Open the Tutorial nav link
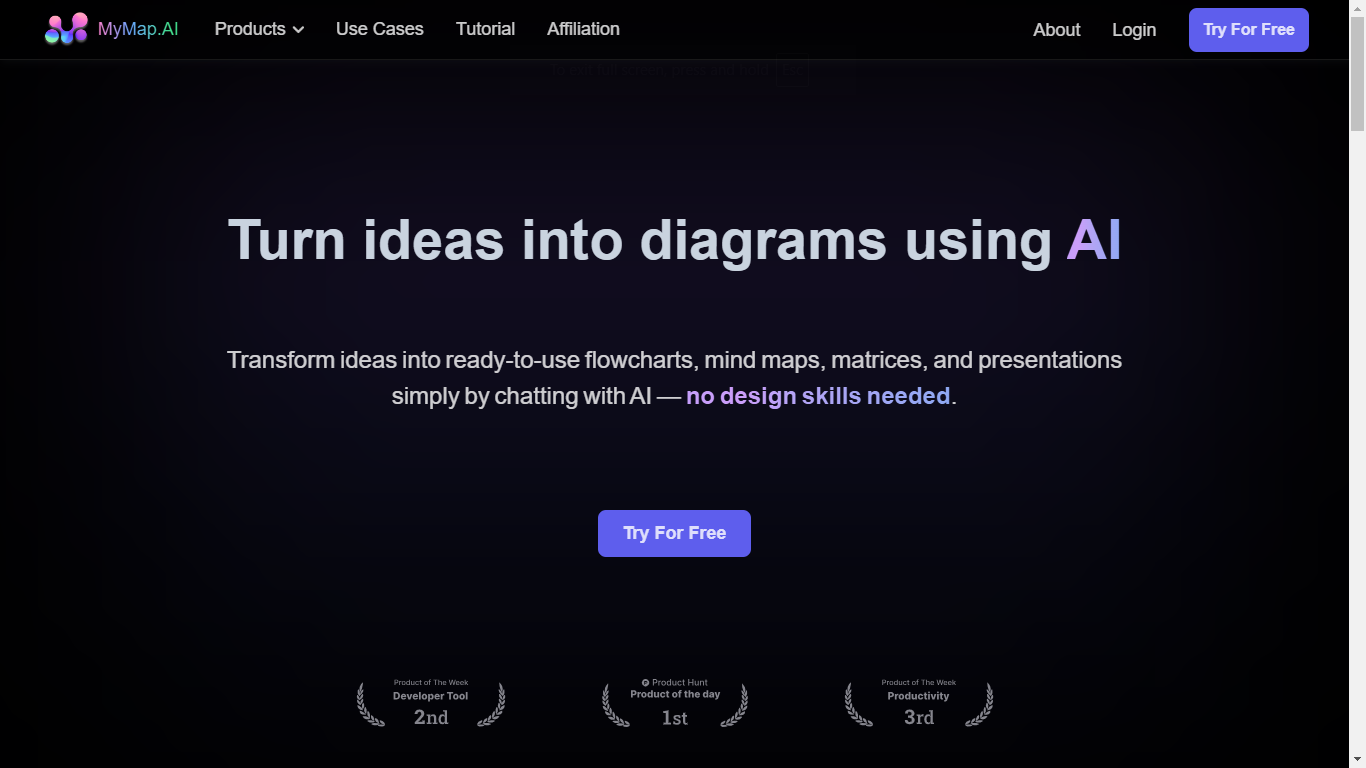The width and height of the screenshot is (1366, 768). click(x=485, y=29)
